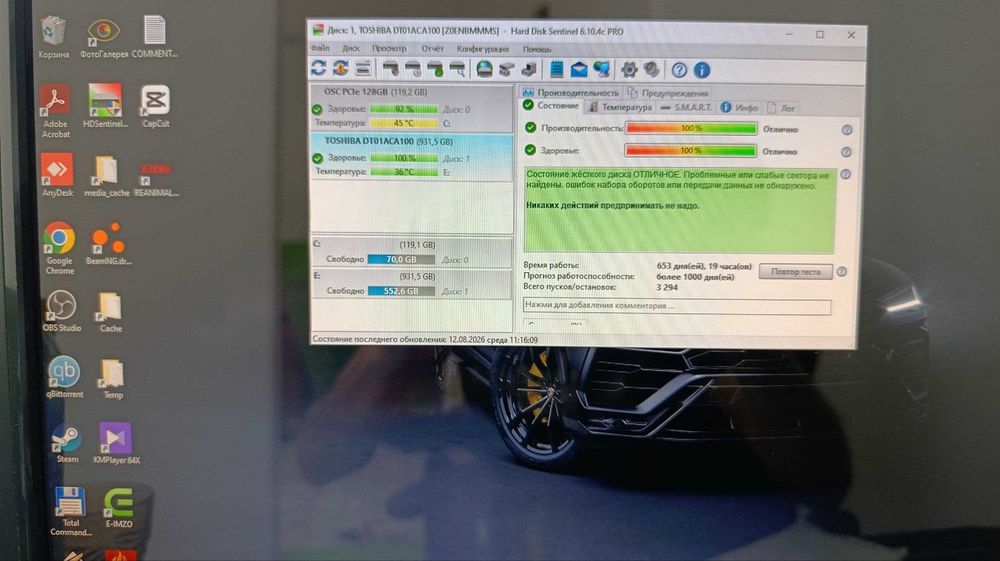Open the Помощь menu
This screenshot has width=1000, height=561.
(538, 49)
